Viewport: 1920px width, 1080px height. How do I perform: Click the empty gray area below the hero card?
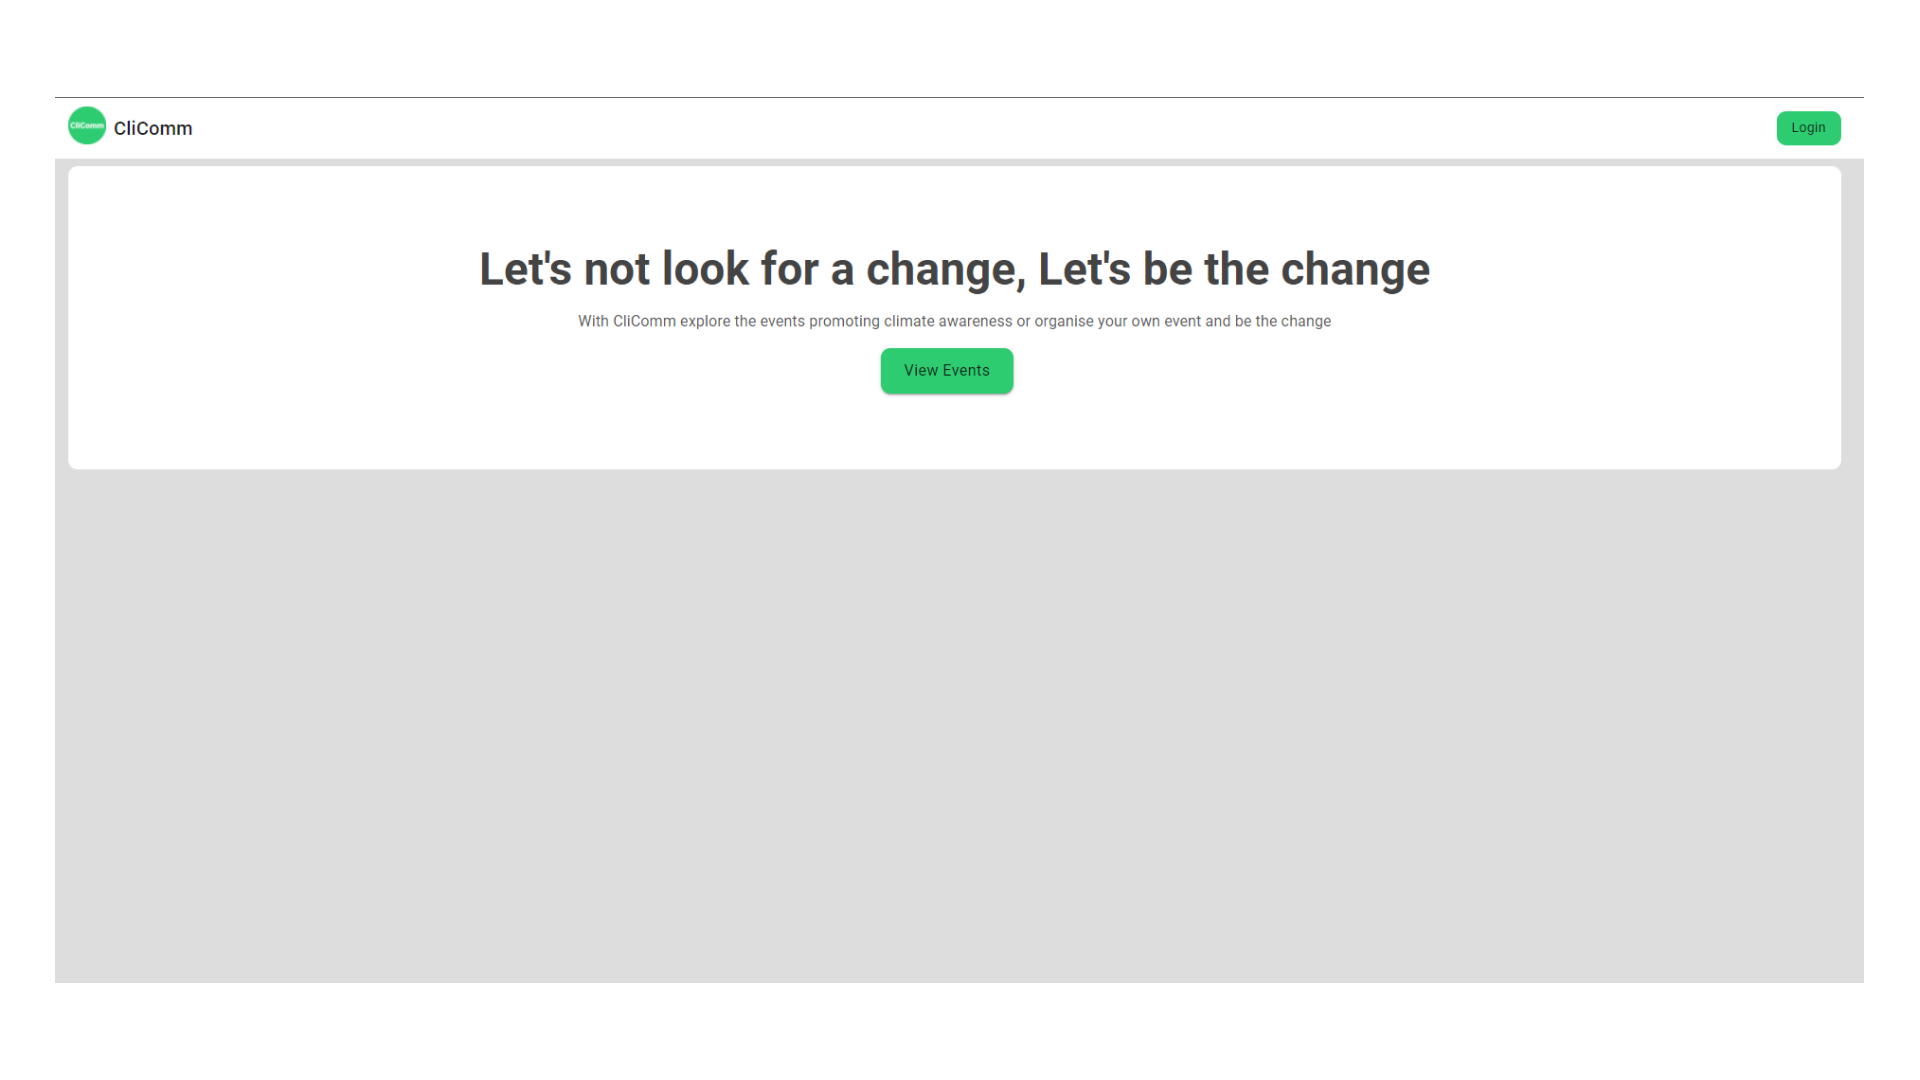(x=959, y=726)
